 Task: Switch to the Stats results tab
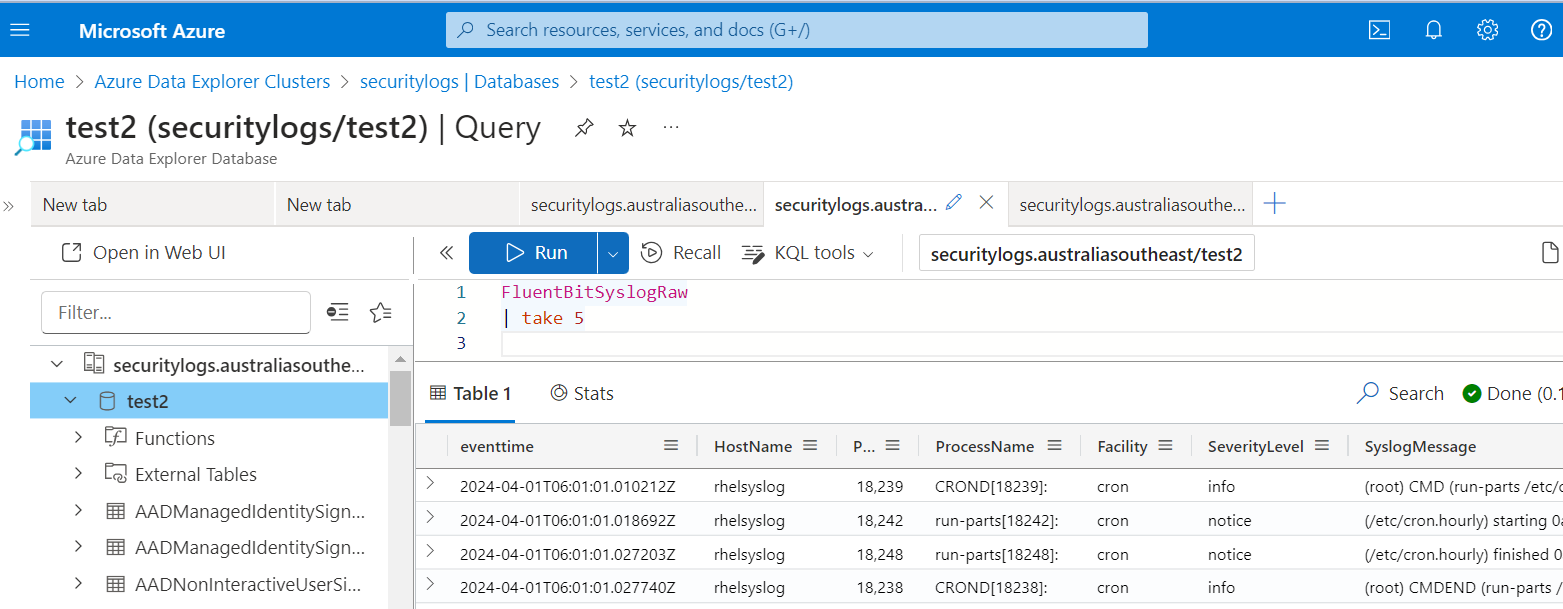coord(582,394)
